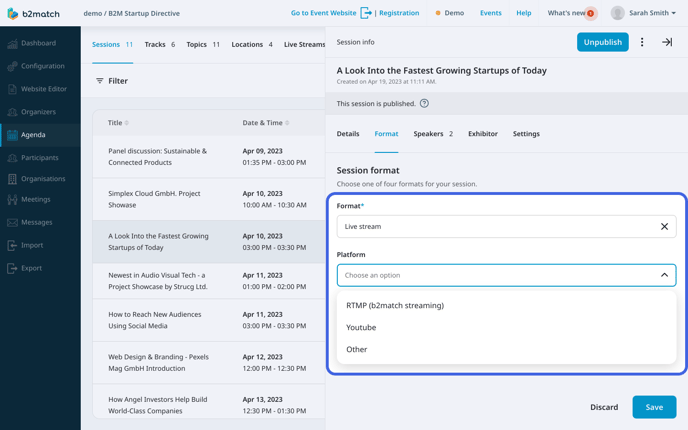Click the Export arrow icon
Viewport: 688px width, 430px height.
12,268
